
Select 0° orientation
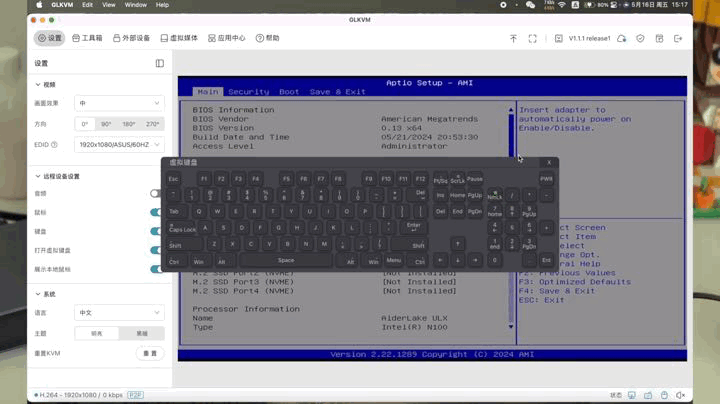point(85,124)
